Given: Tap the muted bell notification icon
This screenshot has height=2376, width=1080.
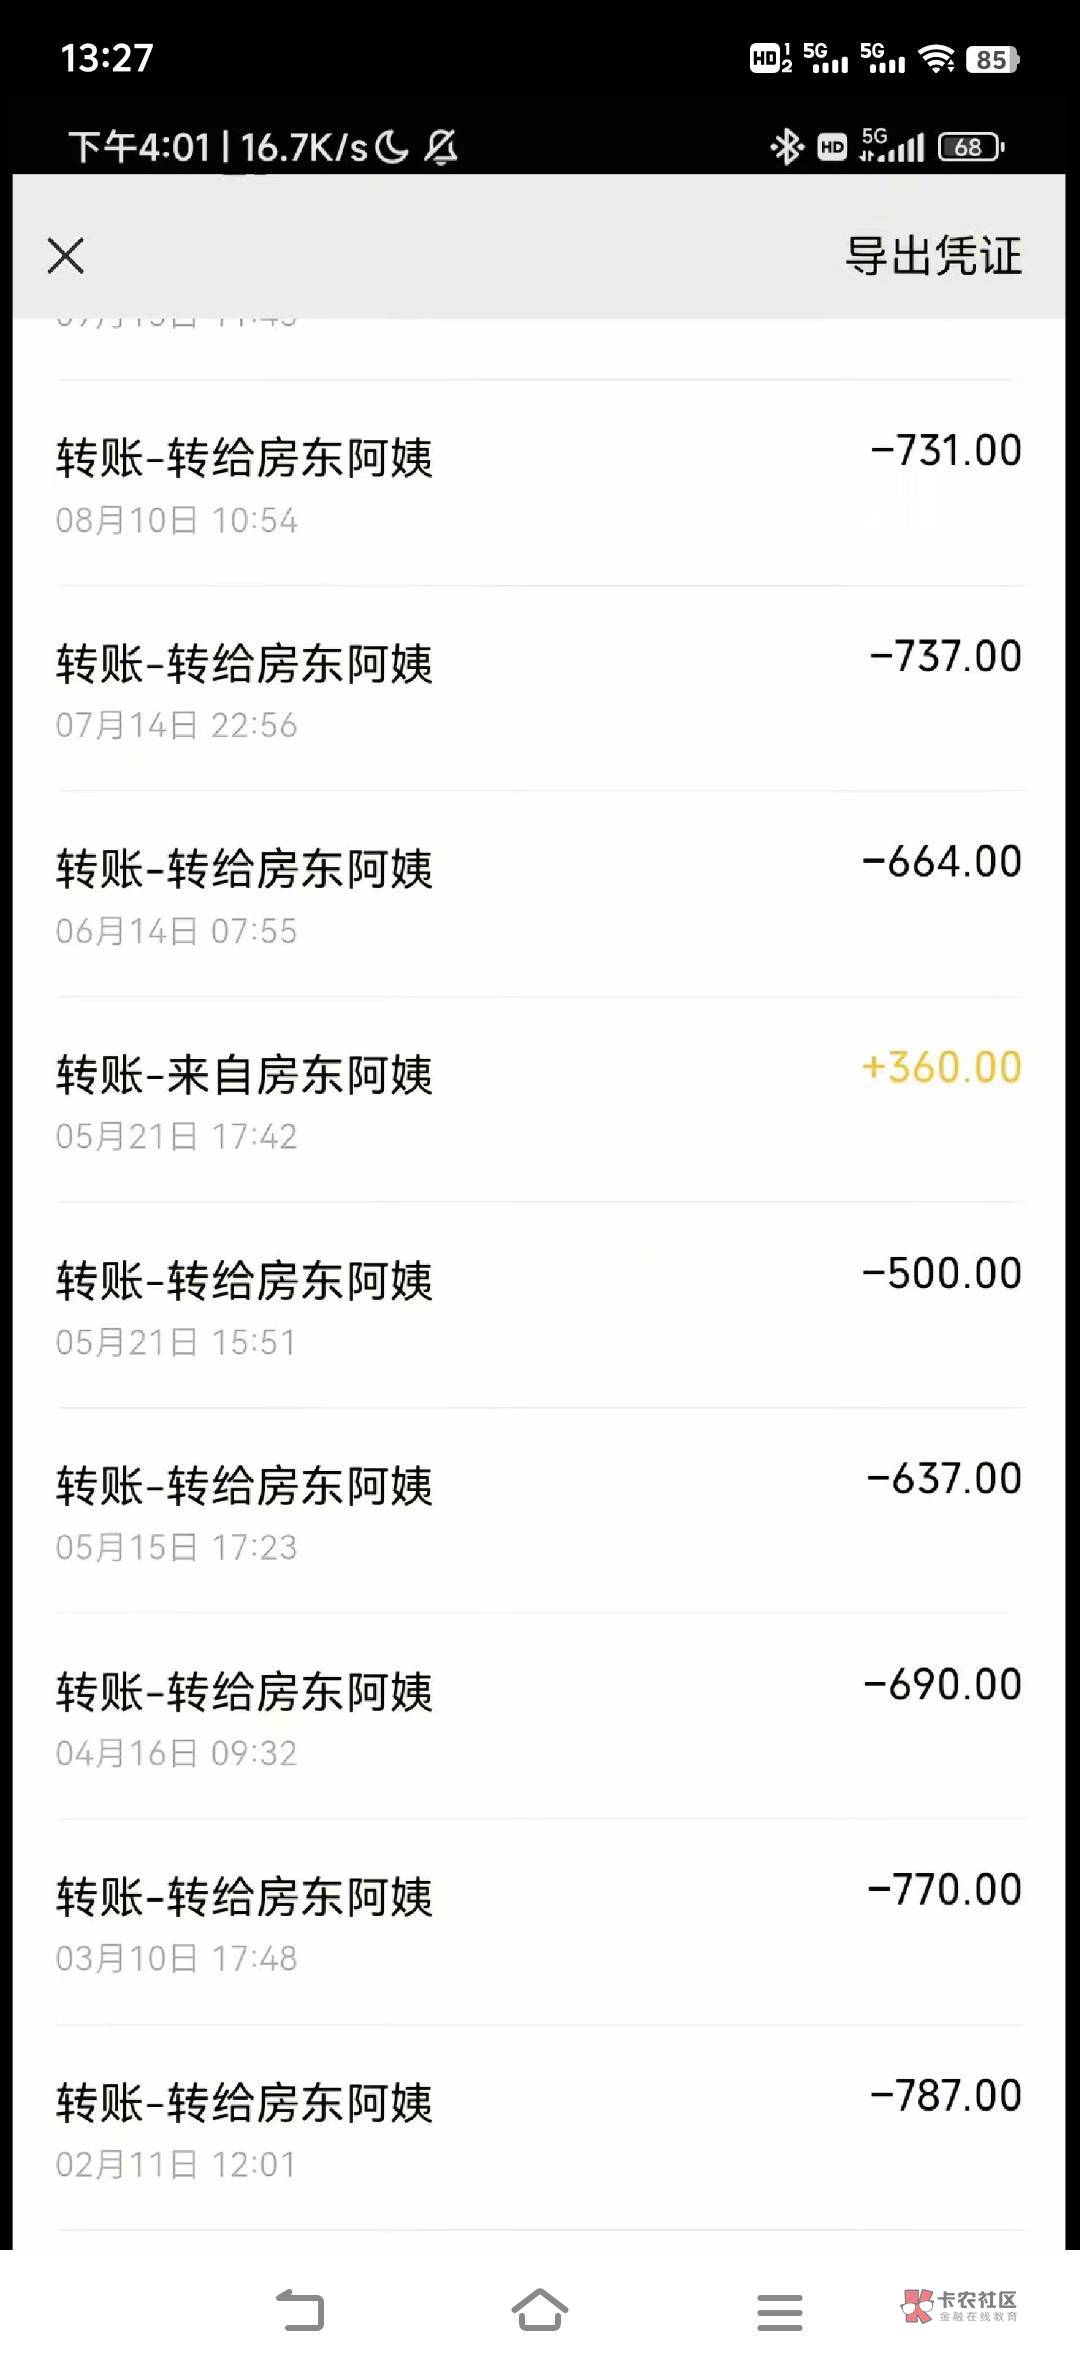Looking at the screenshot, I should [441, 147].
